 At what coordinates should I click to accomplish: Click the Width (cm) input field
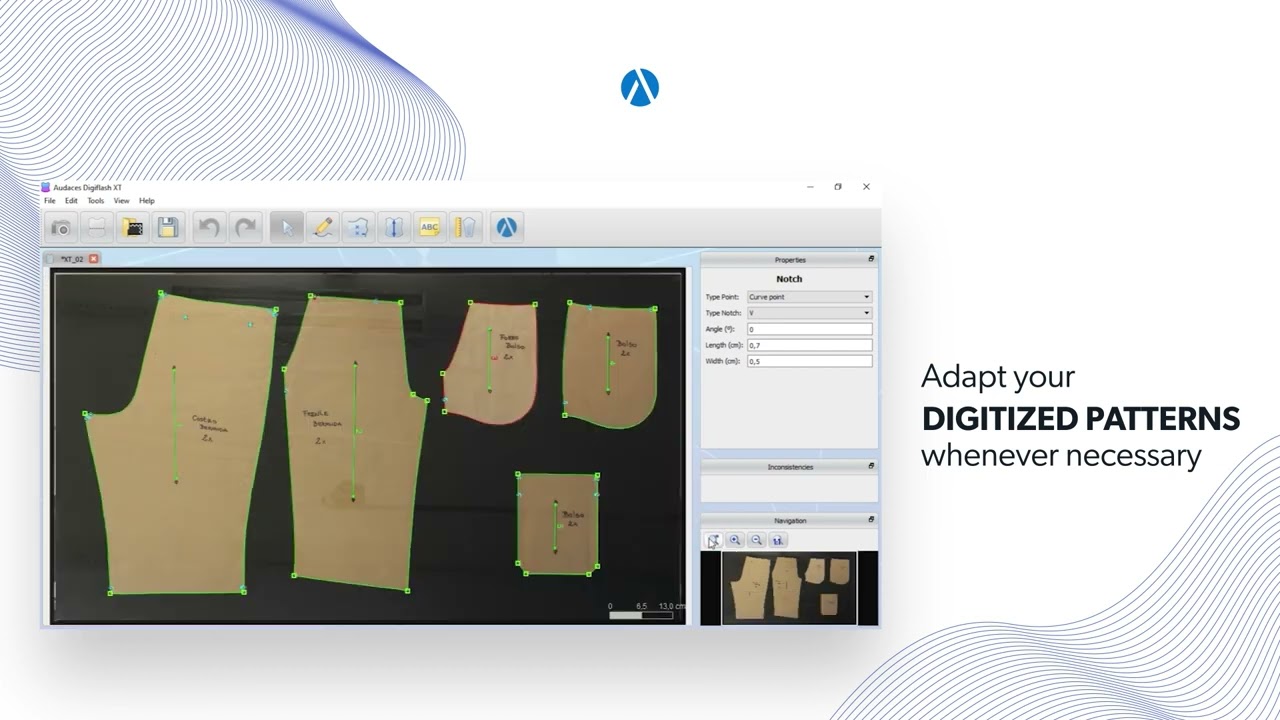click(x=809, y=361)
